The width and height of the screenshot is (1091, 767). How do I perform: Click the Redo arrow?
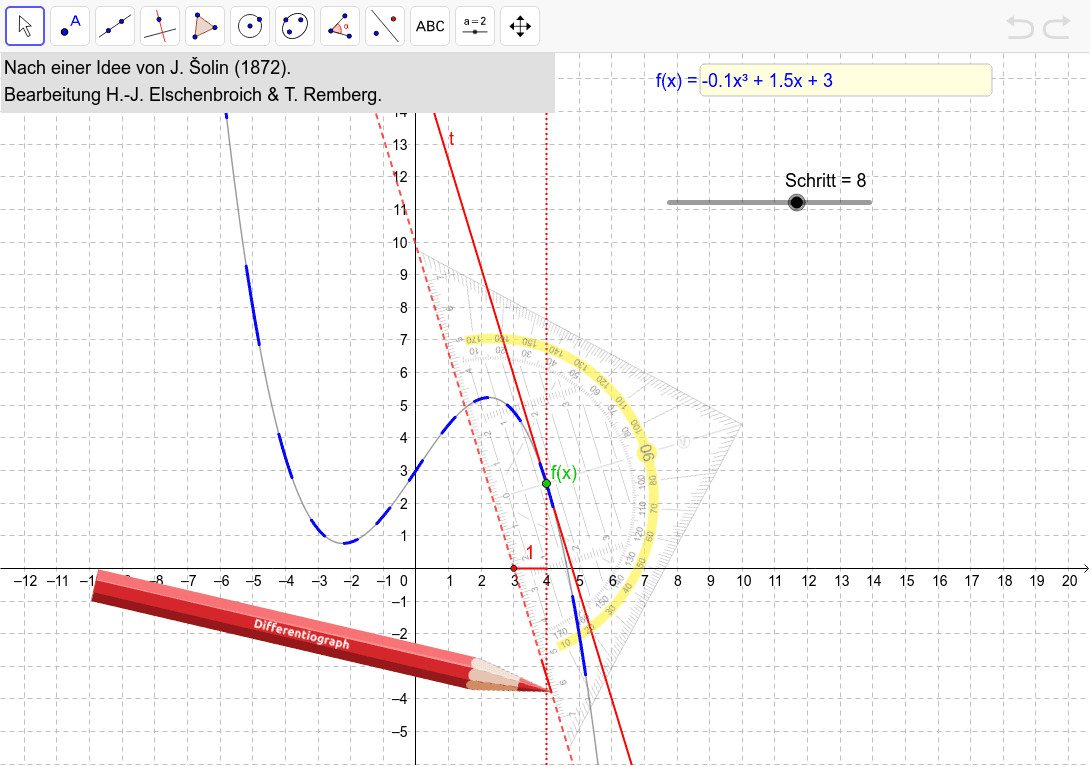[1057, 28]
